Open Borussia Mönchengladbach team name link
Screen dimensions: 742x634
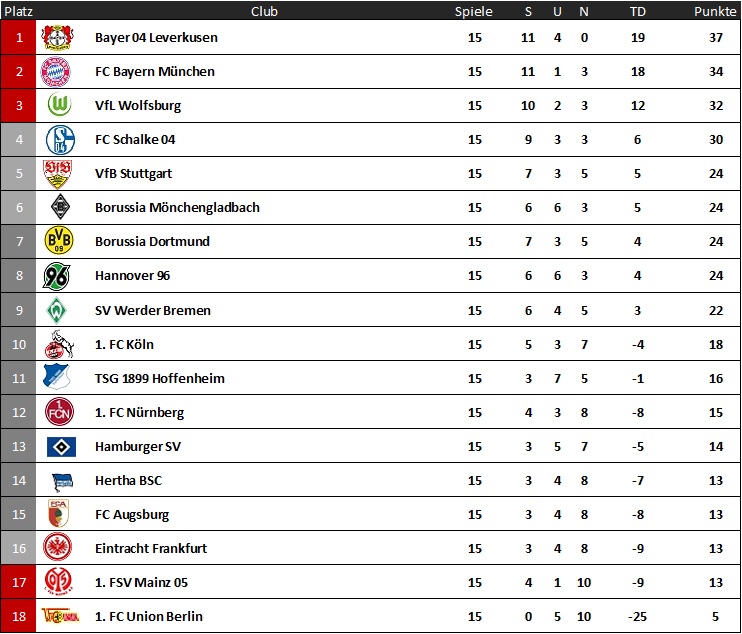(177, 207)
